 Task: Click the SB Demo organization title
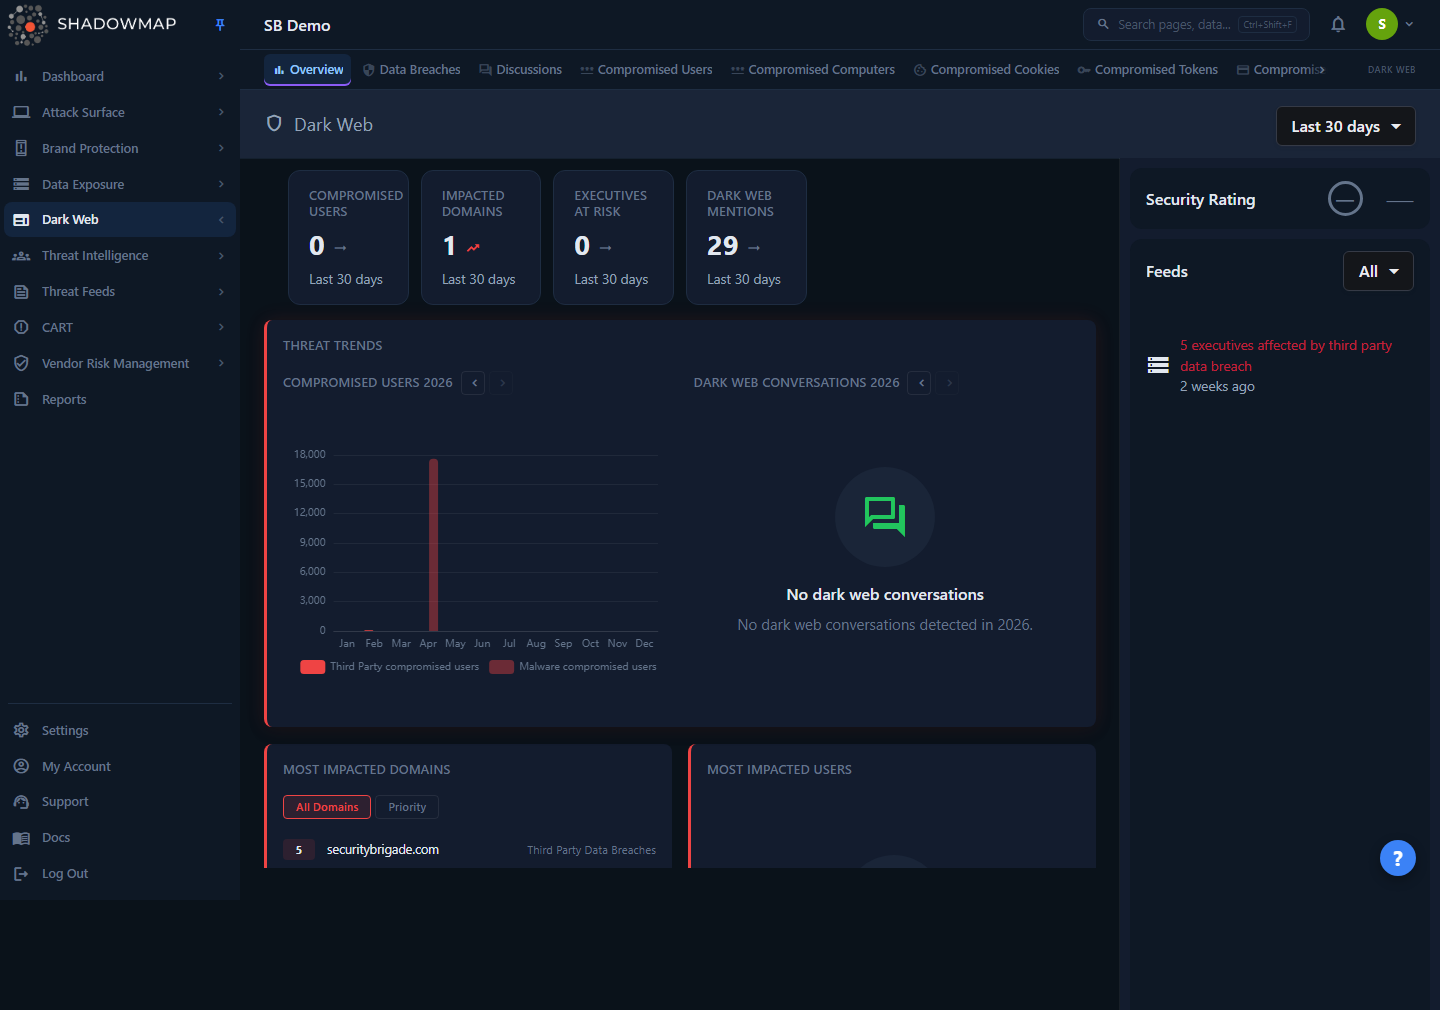tap(297, 25)
